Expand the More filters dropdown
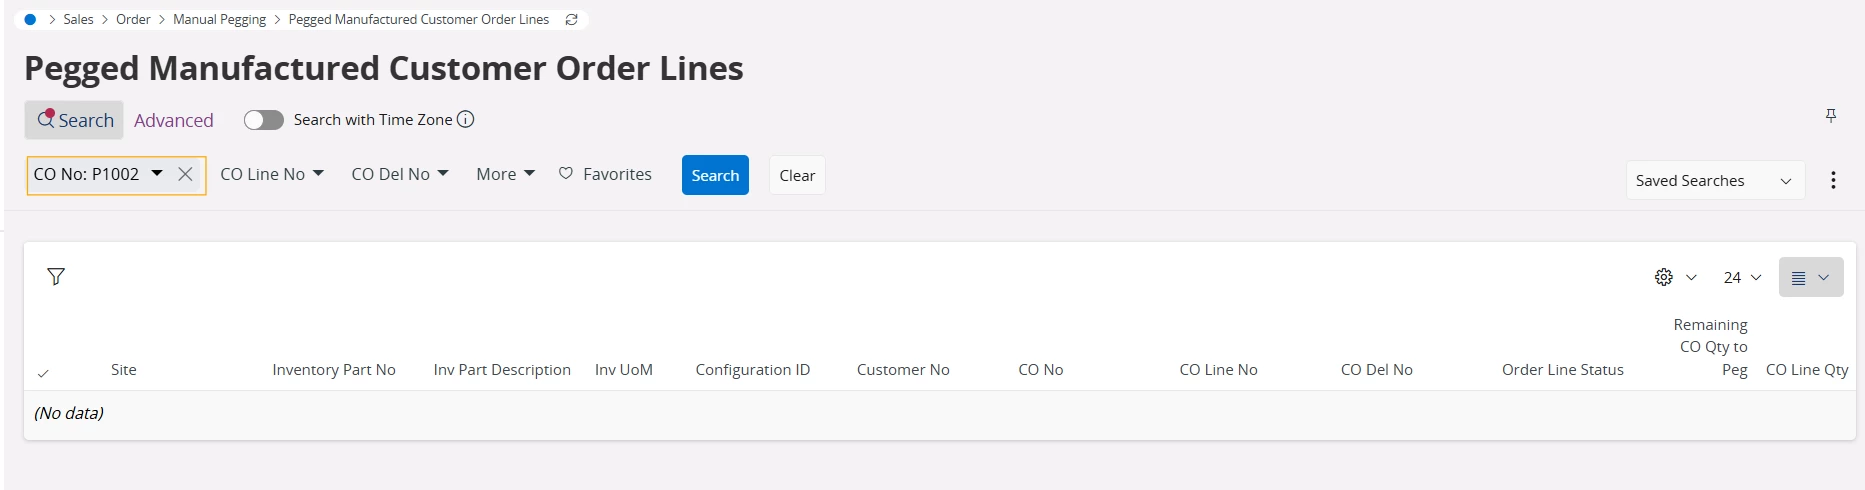This screenshot has height=490, width=1865. coord(505,174)
